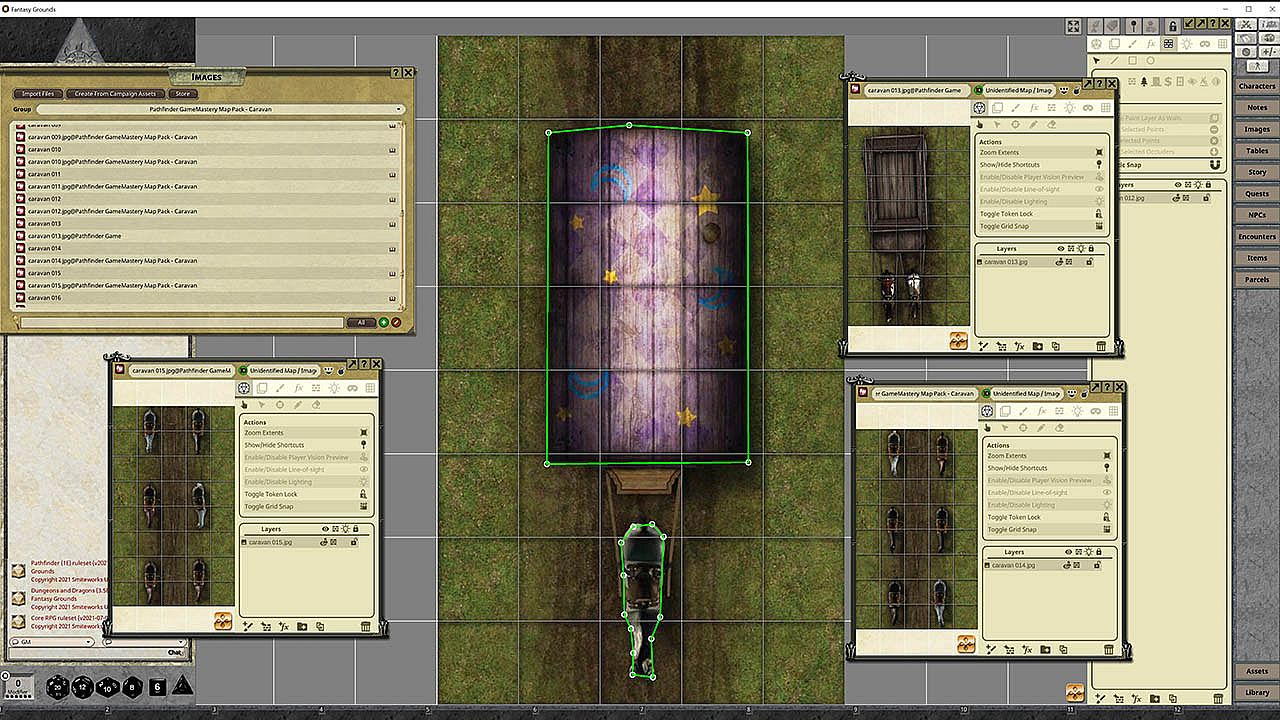Image resolution: width=1280 pixels, height=720 pixels.
Task: Click add-folder icon in caravan 013 window
Action: 1037,346
